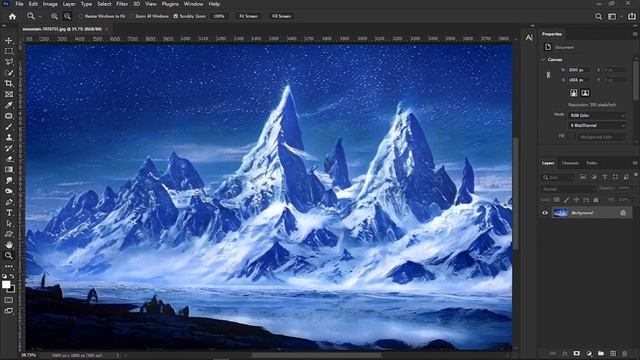640x360 pixels.
Task: Toggle lock image pixels brush icon
Action: click(x=566, y=200)
